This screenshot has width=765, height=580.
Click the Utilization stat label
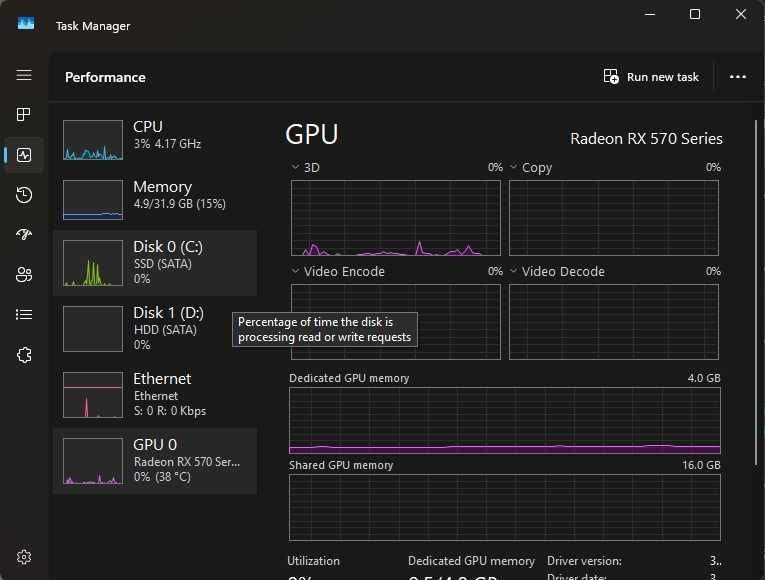pyautogui.click(x=313, y=561)
